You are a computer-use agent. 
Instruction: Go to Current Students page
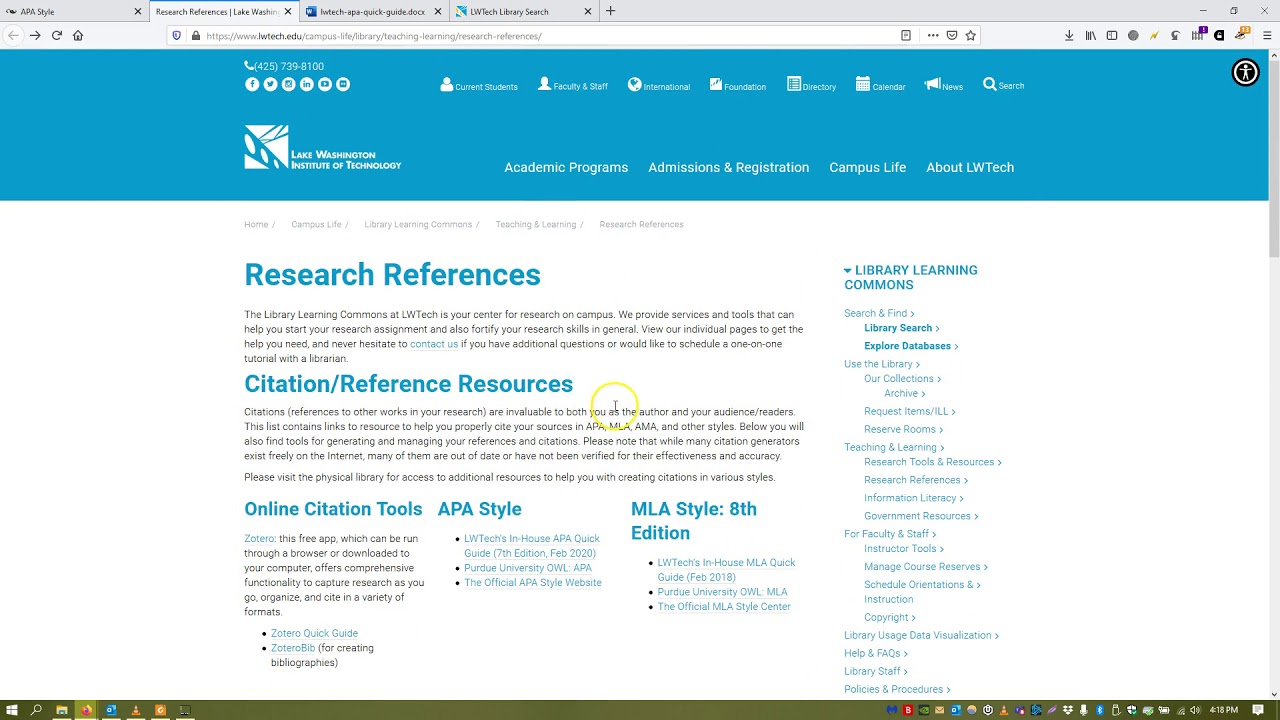point(479,86)
